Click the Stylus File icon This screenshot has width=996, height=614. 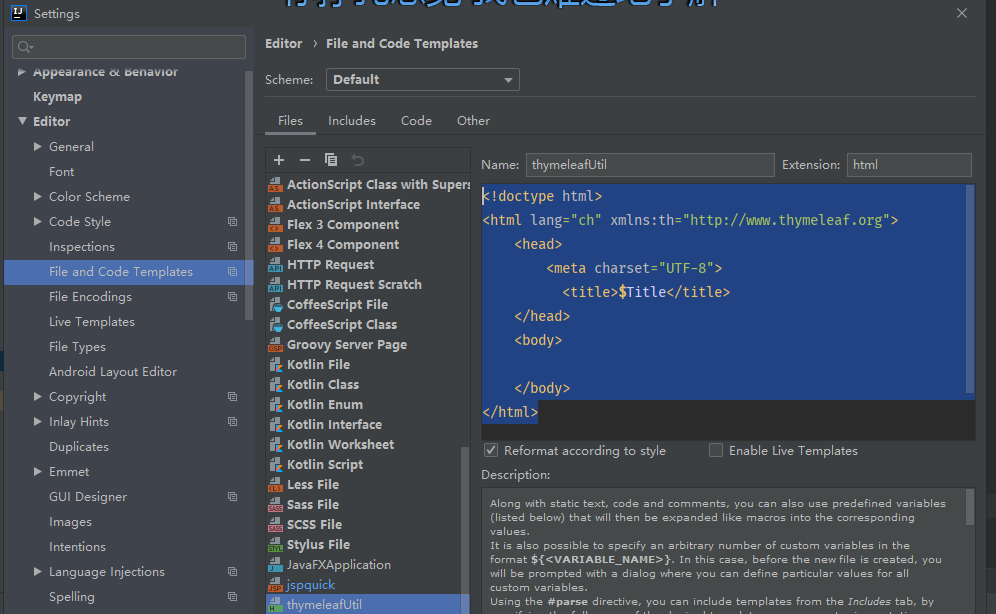tap(275, 545)
